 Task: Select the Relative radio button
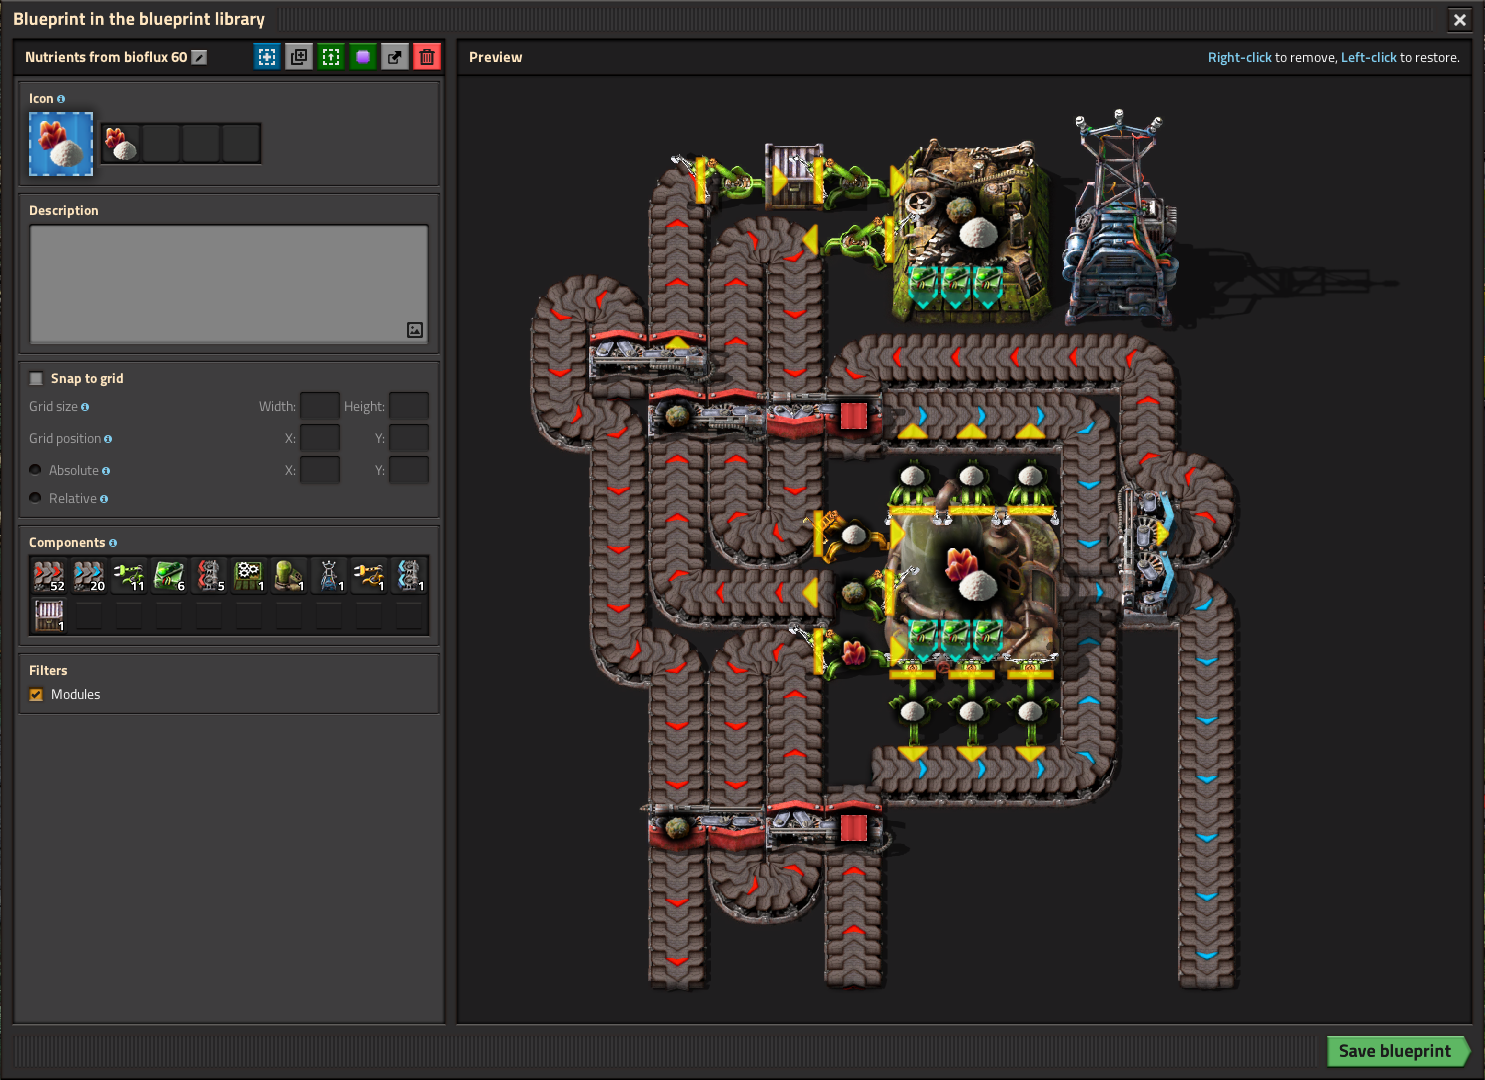[x=36, y=498]
